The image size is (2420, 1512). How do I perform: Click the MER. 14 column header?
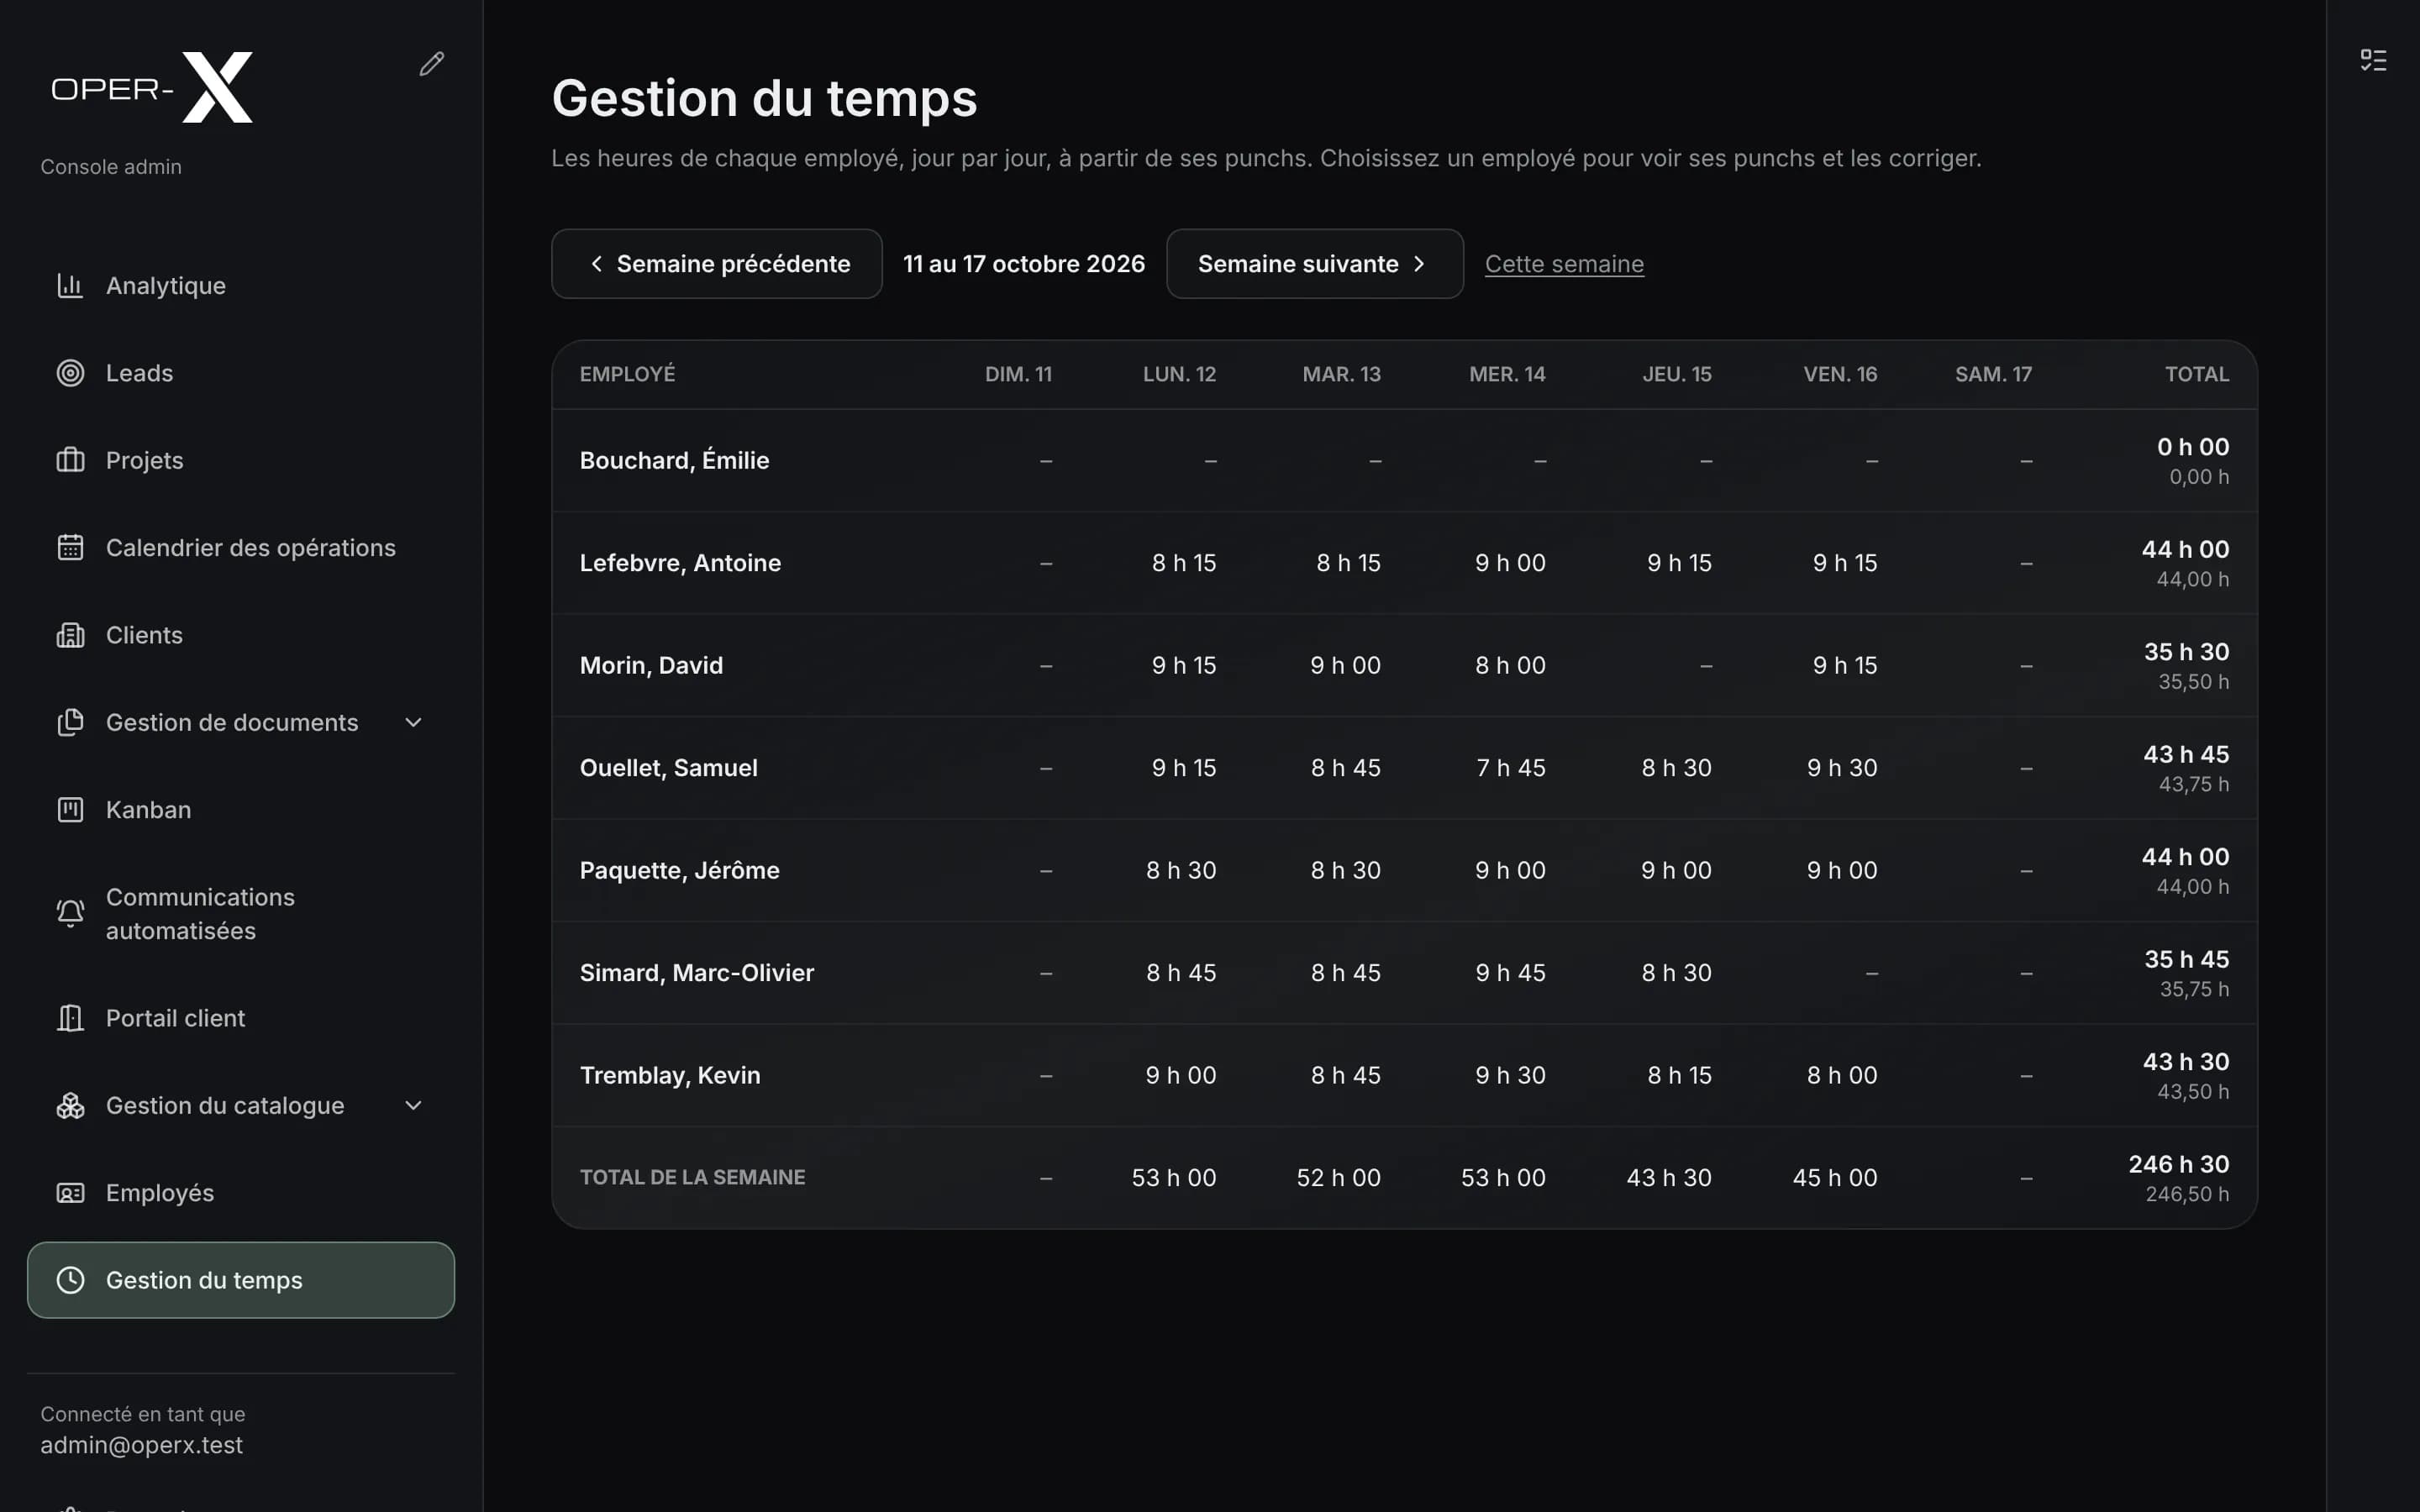tap(1507, 374)
